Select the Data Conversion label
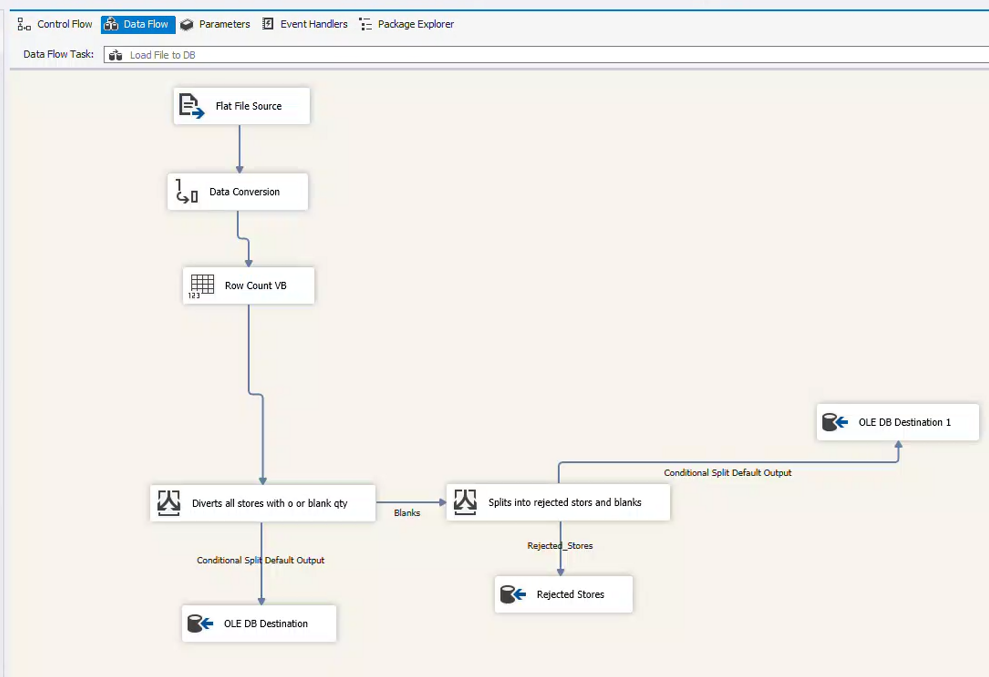 click(244, 192)
